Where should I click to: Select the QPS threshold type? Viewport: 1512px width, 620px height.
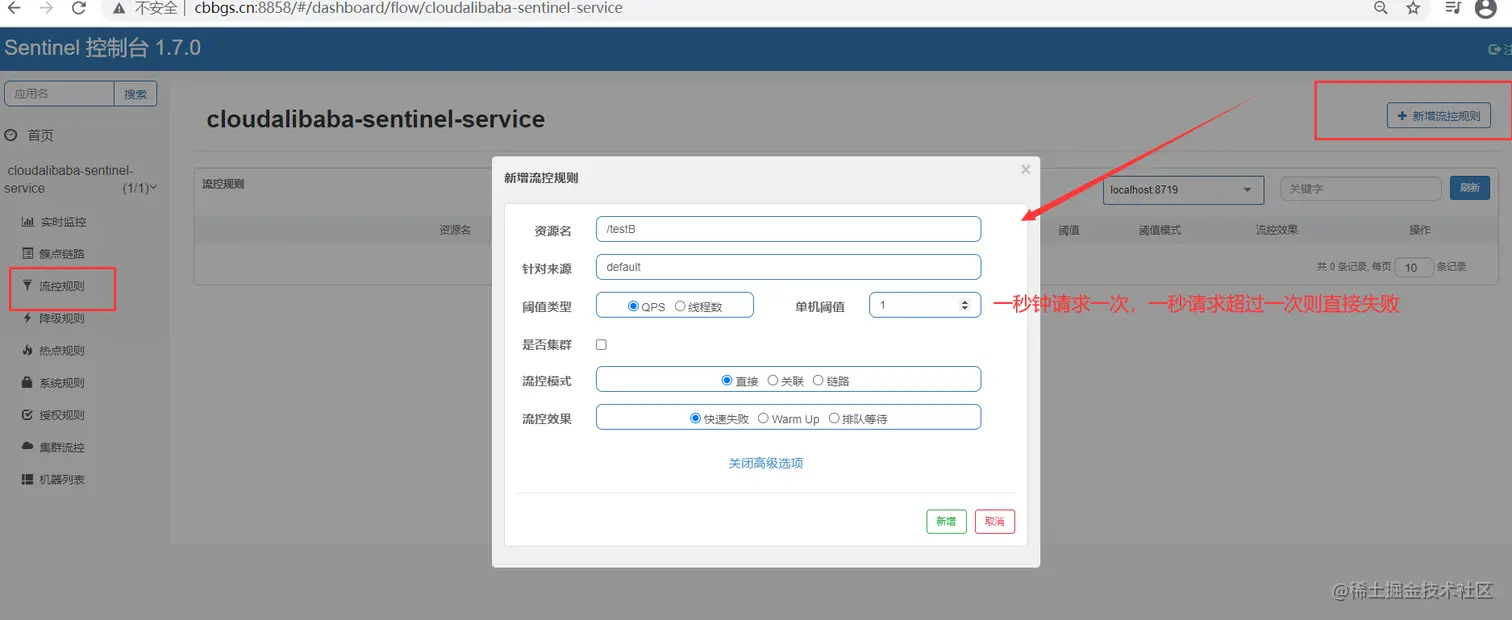(633, 307)
